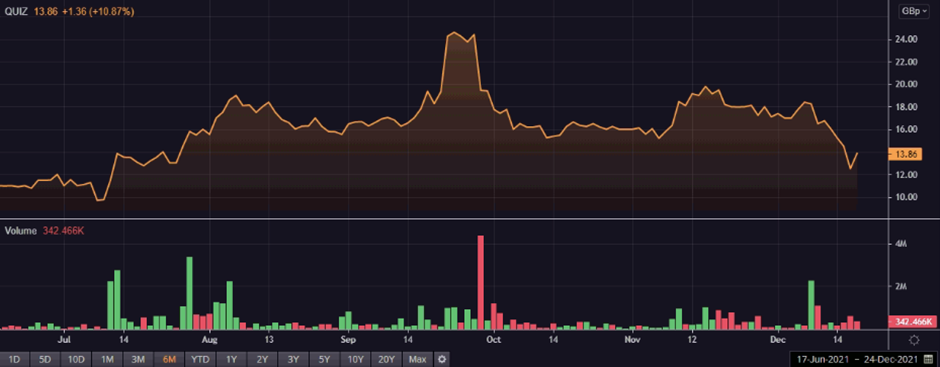
Task: Show the 10Y range
Action: (355, 360)
